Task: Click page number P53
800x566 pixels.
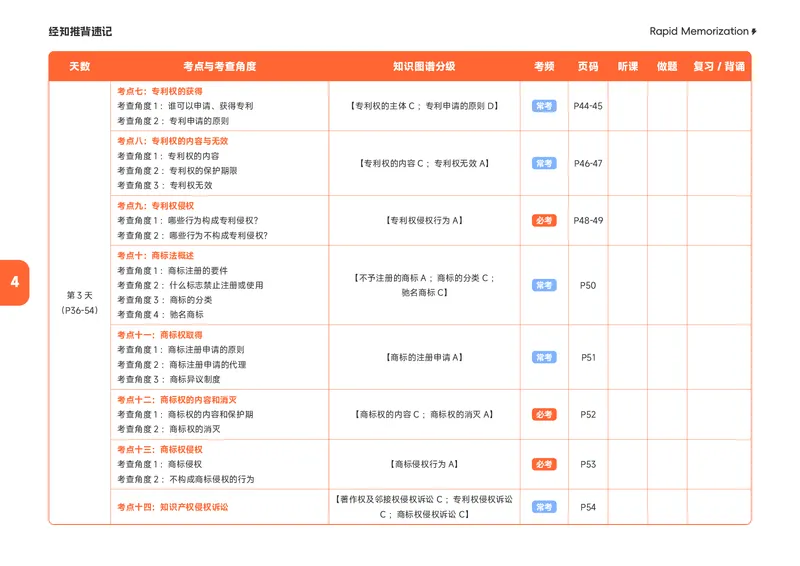Action: [588, 464]
